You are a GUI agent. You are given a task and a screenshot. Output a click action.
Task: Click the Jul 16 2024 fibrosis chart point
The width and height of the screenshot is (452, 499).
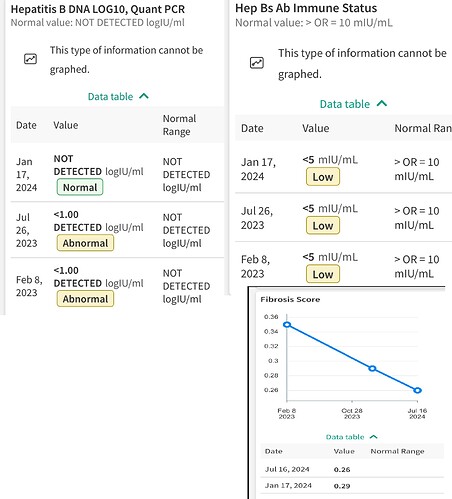[x=417, y=390]
